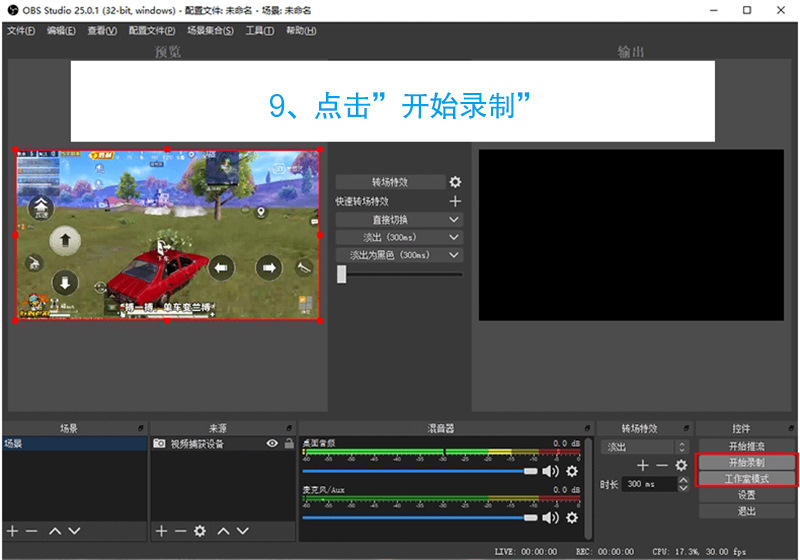This screenshot has width=800, height=560.
Task: Open source properties gear icon
Action: [x=200, y=531]
